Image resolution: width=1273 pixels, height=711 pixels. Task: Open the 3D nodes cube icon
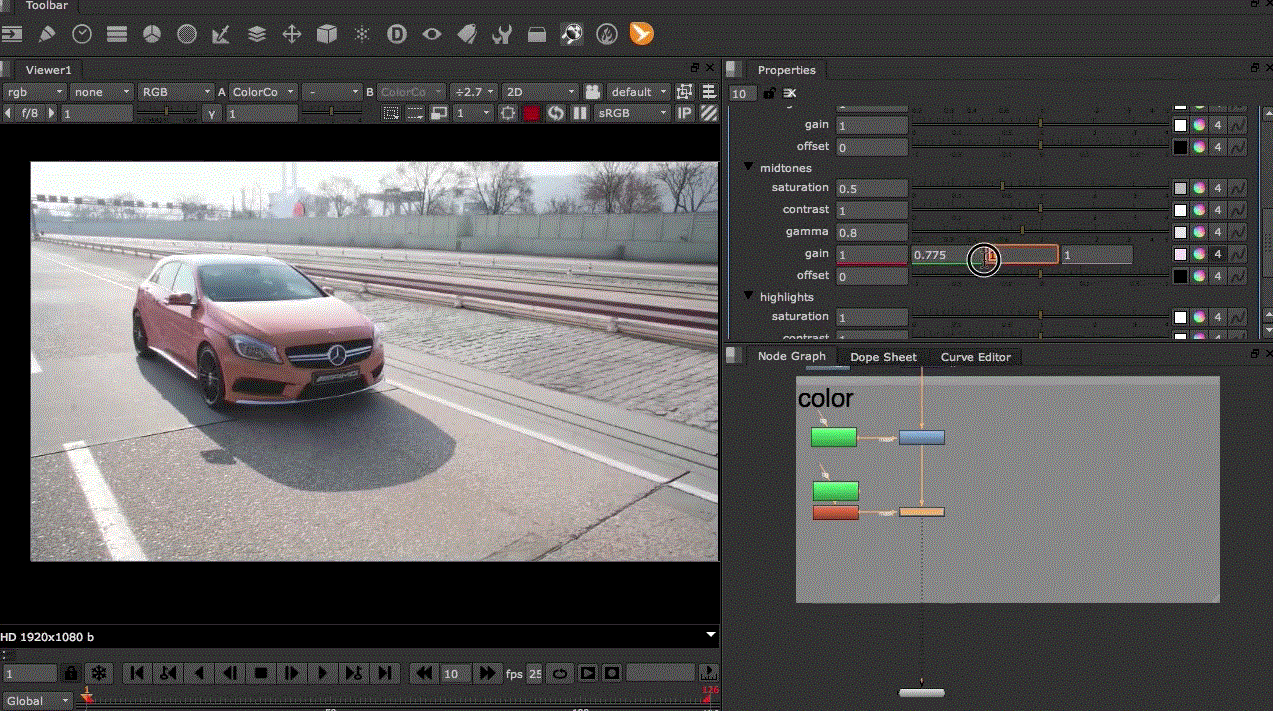[x=327, y=34]
